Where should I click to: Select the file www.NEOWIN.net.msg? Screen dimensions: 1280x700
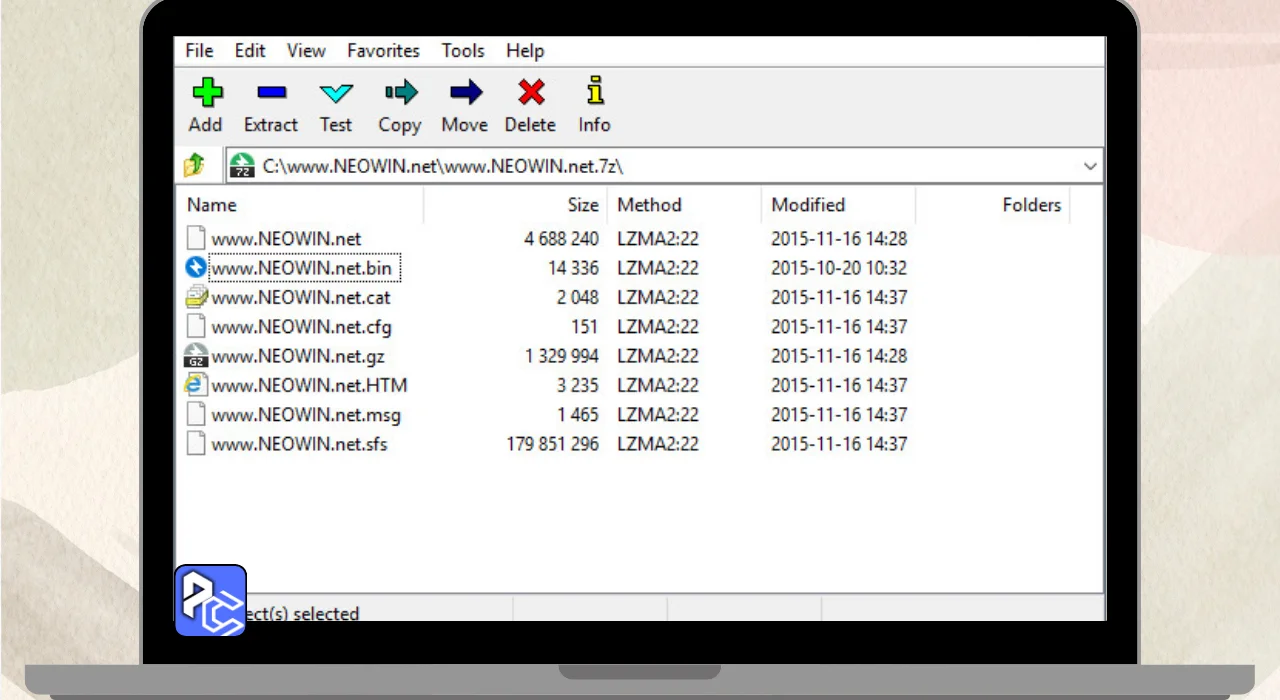(306, 414)
